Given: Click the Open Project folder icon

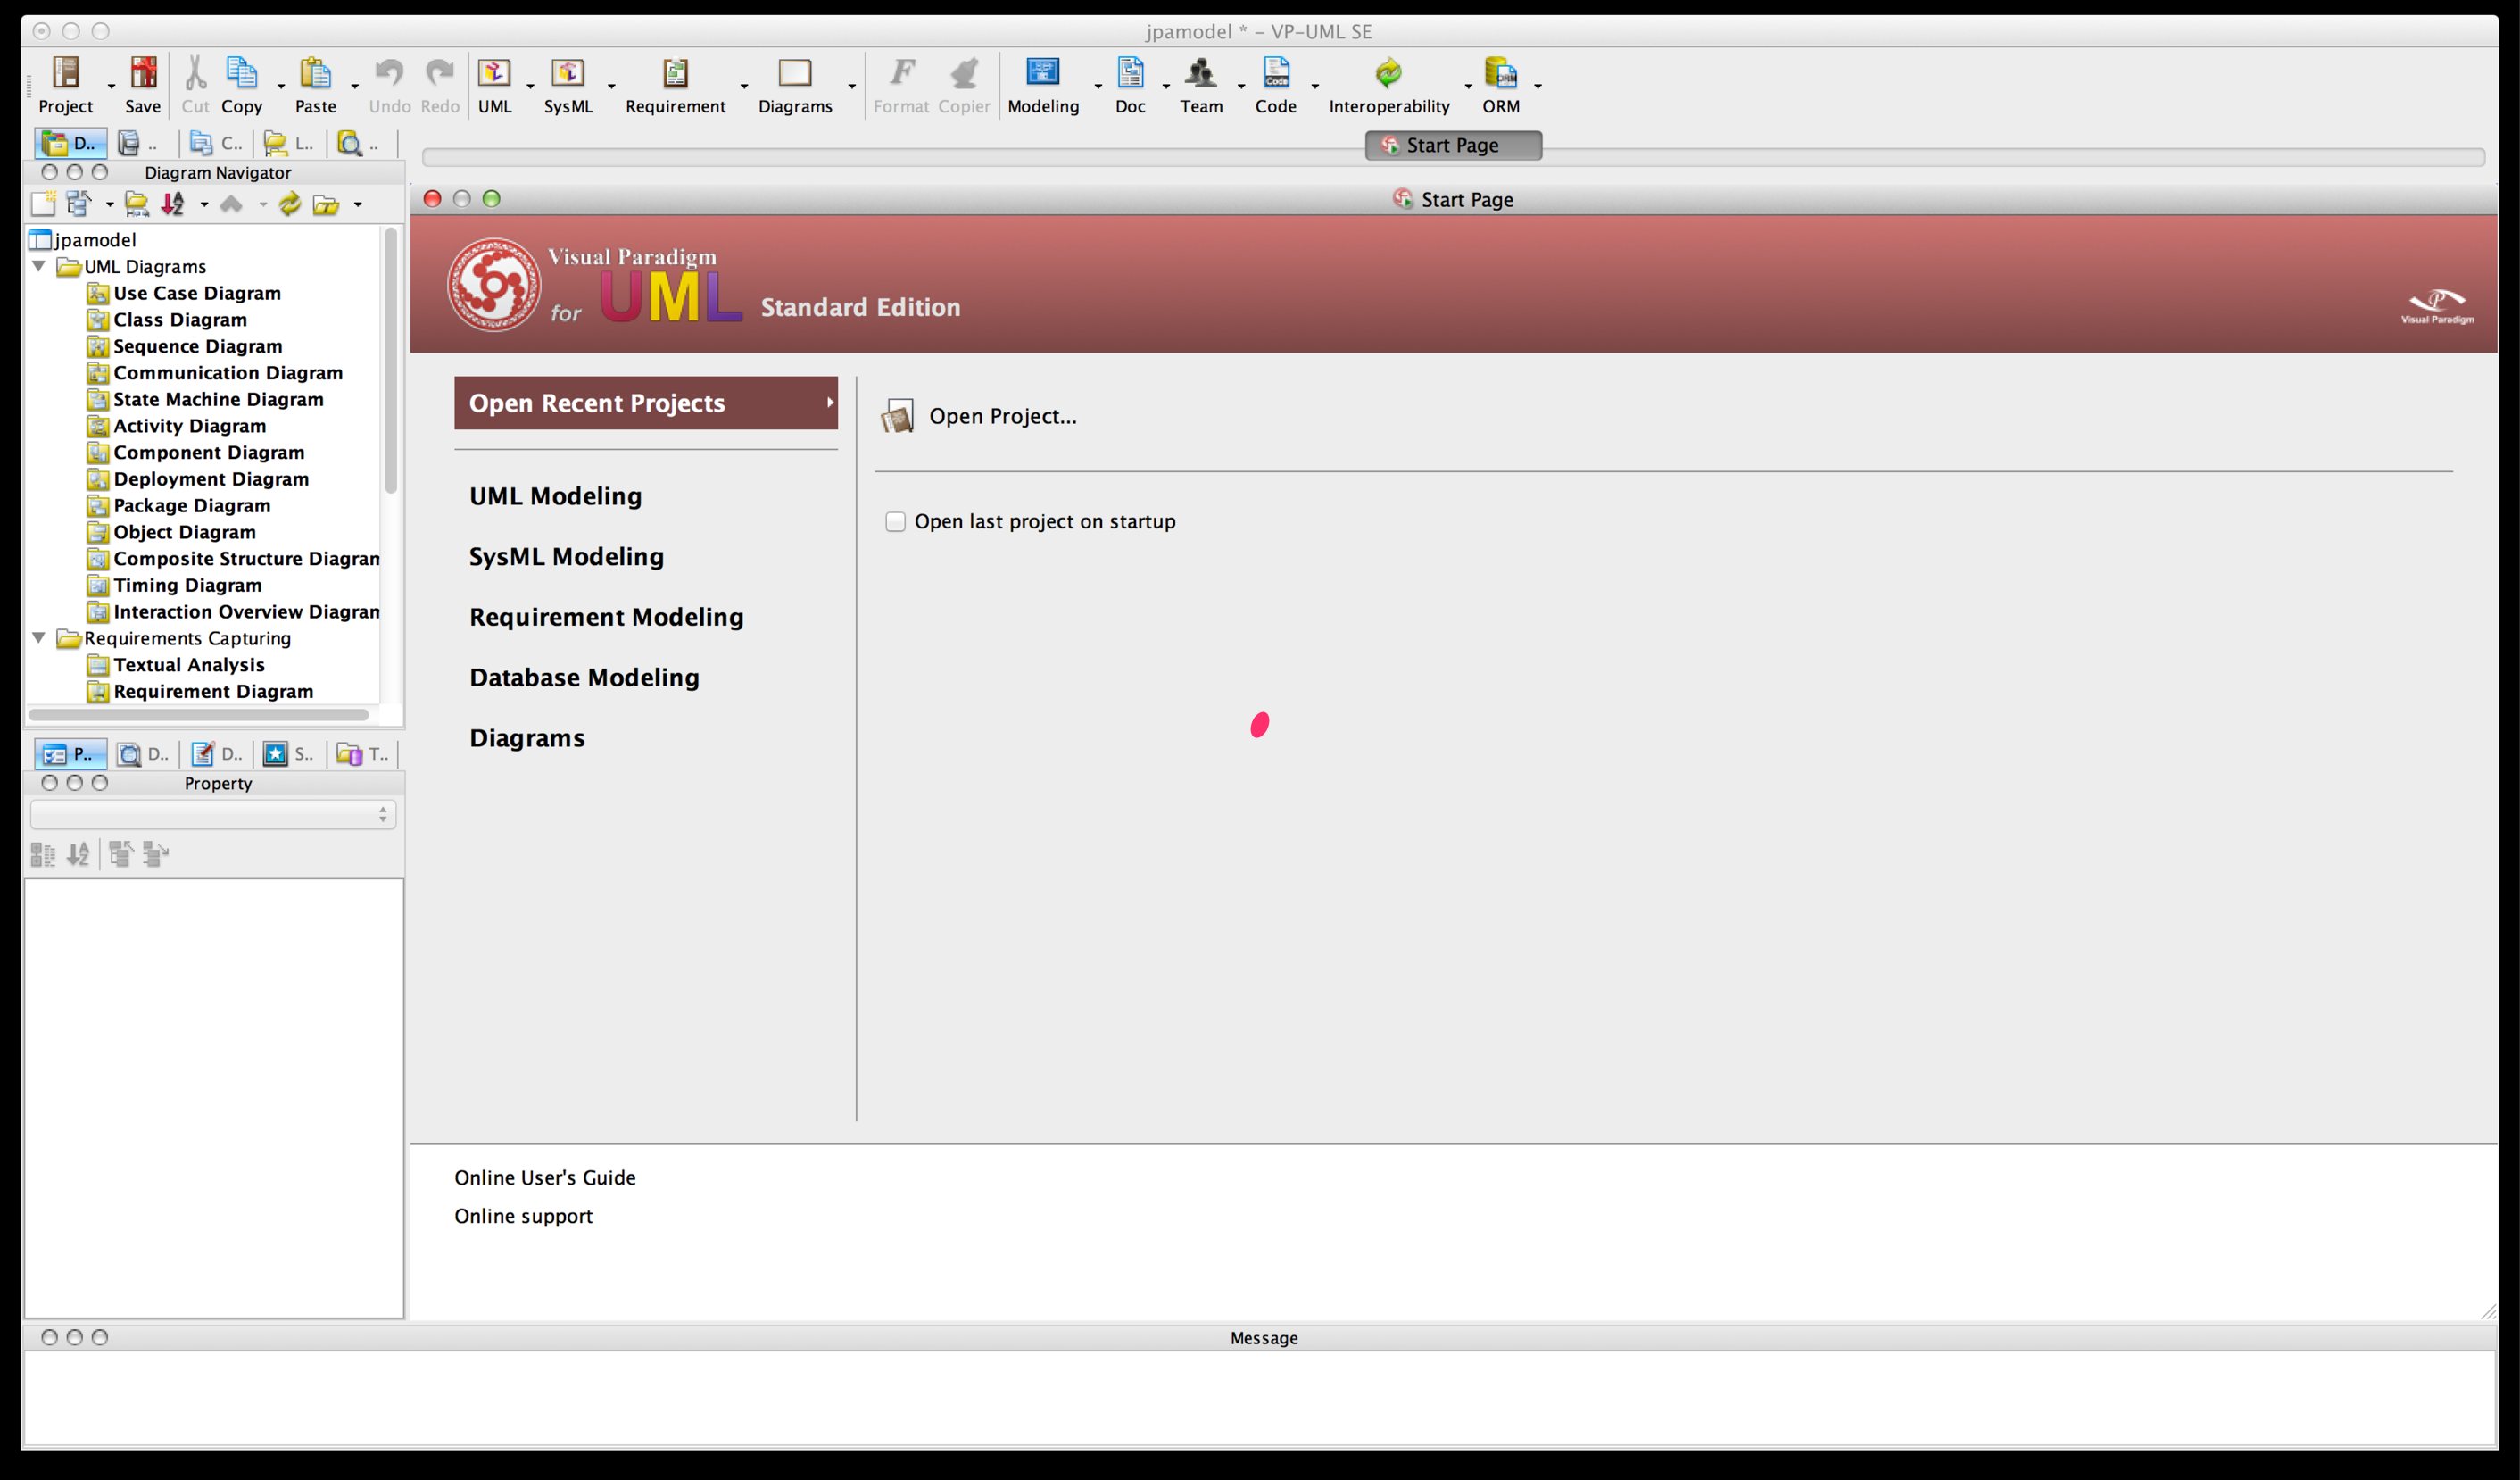Looking at the screenshot, I should click(897, 416).
